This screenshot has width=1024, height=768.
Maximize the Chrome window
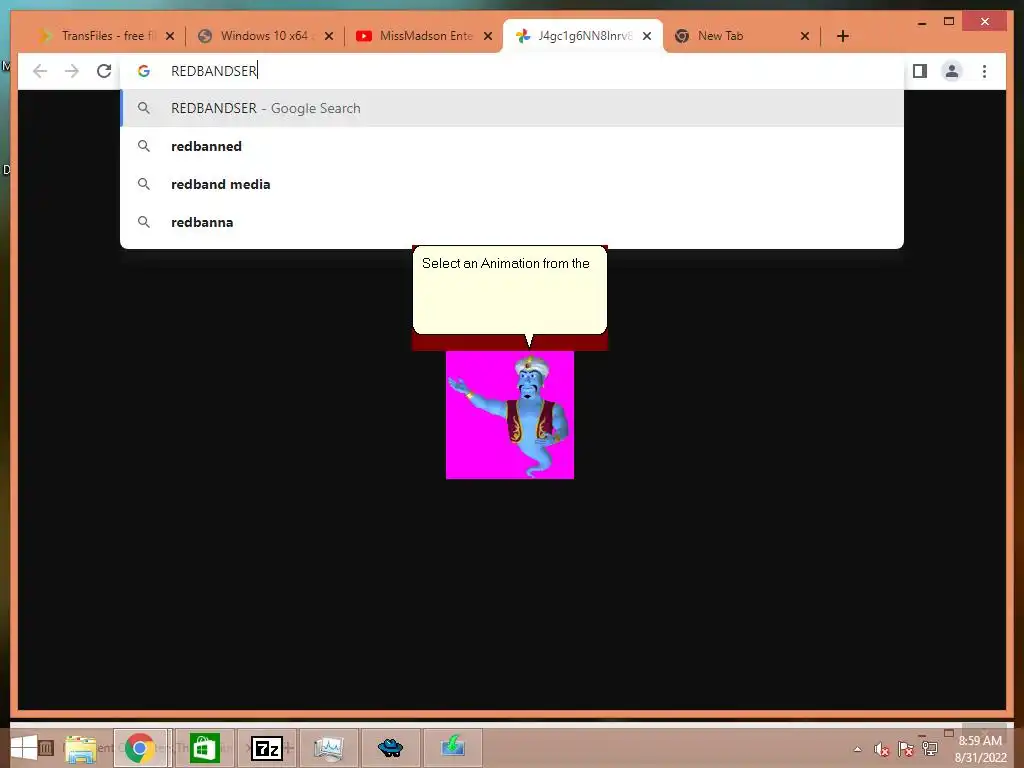949,22
